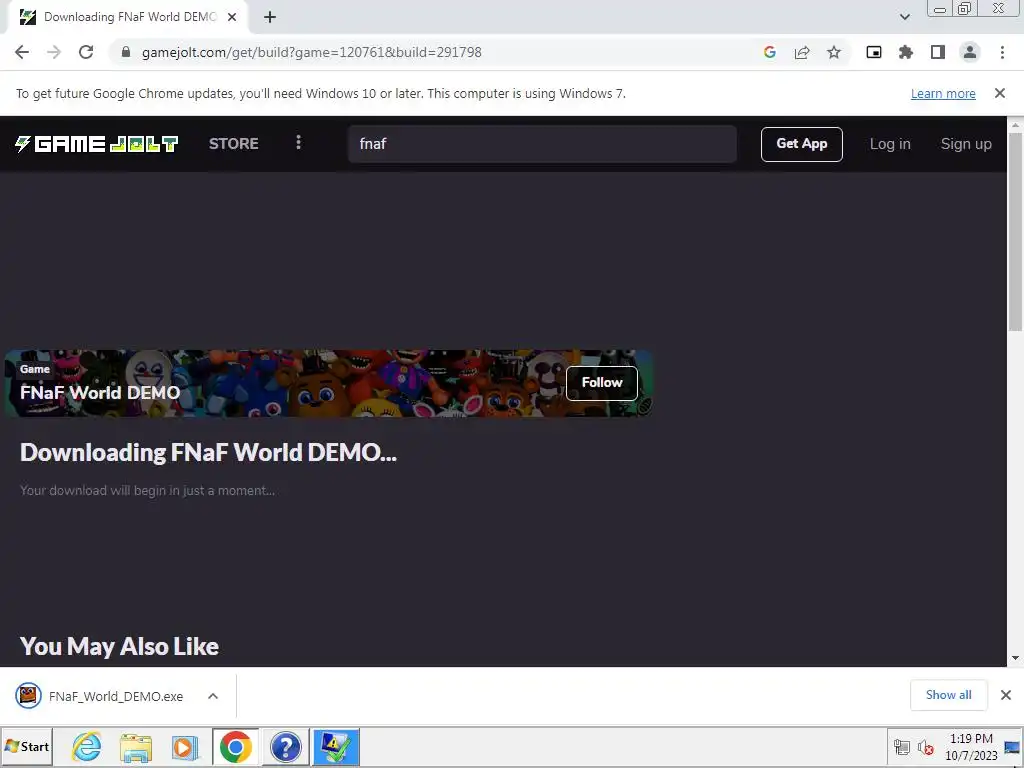
Task: Click the scrollbar down arrow
Action: [1015, 658]
